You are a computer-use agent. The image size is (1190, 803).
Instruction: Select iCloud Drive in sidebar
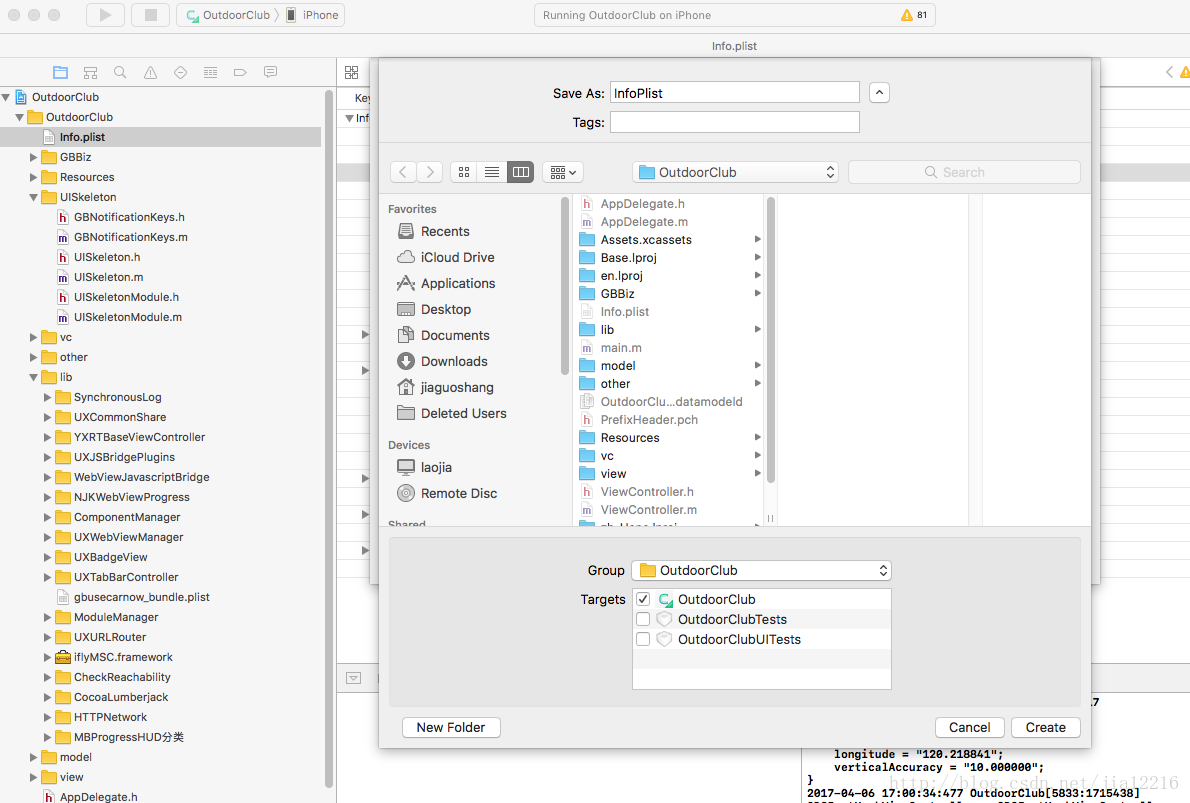tap(458, 257)
